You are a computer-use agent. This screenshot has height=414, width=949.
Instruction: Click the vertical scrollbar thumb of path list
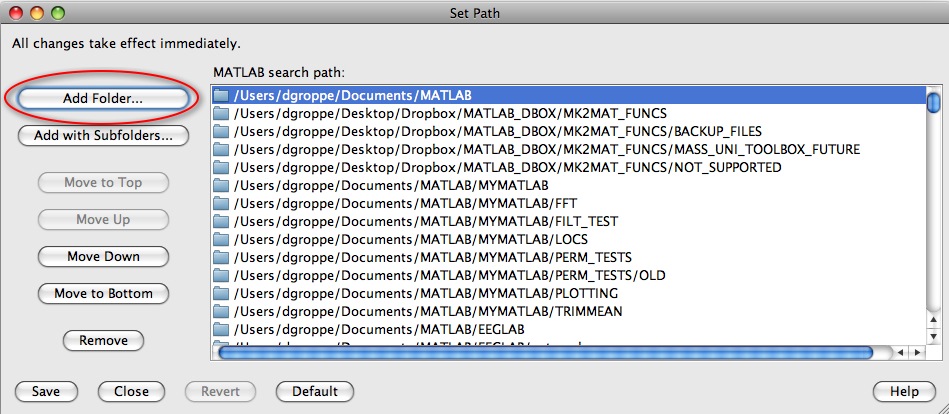(933, 102)
